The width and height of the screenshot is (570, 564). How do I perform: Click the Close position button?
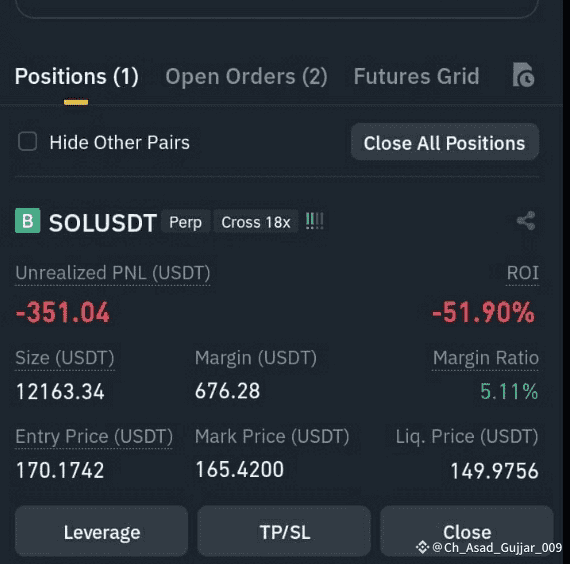(x=467, y=532)
